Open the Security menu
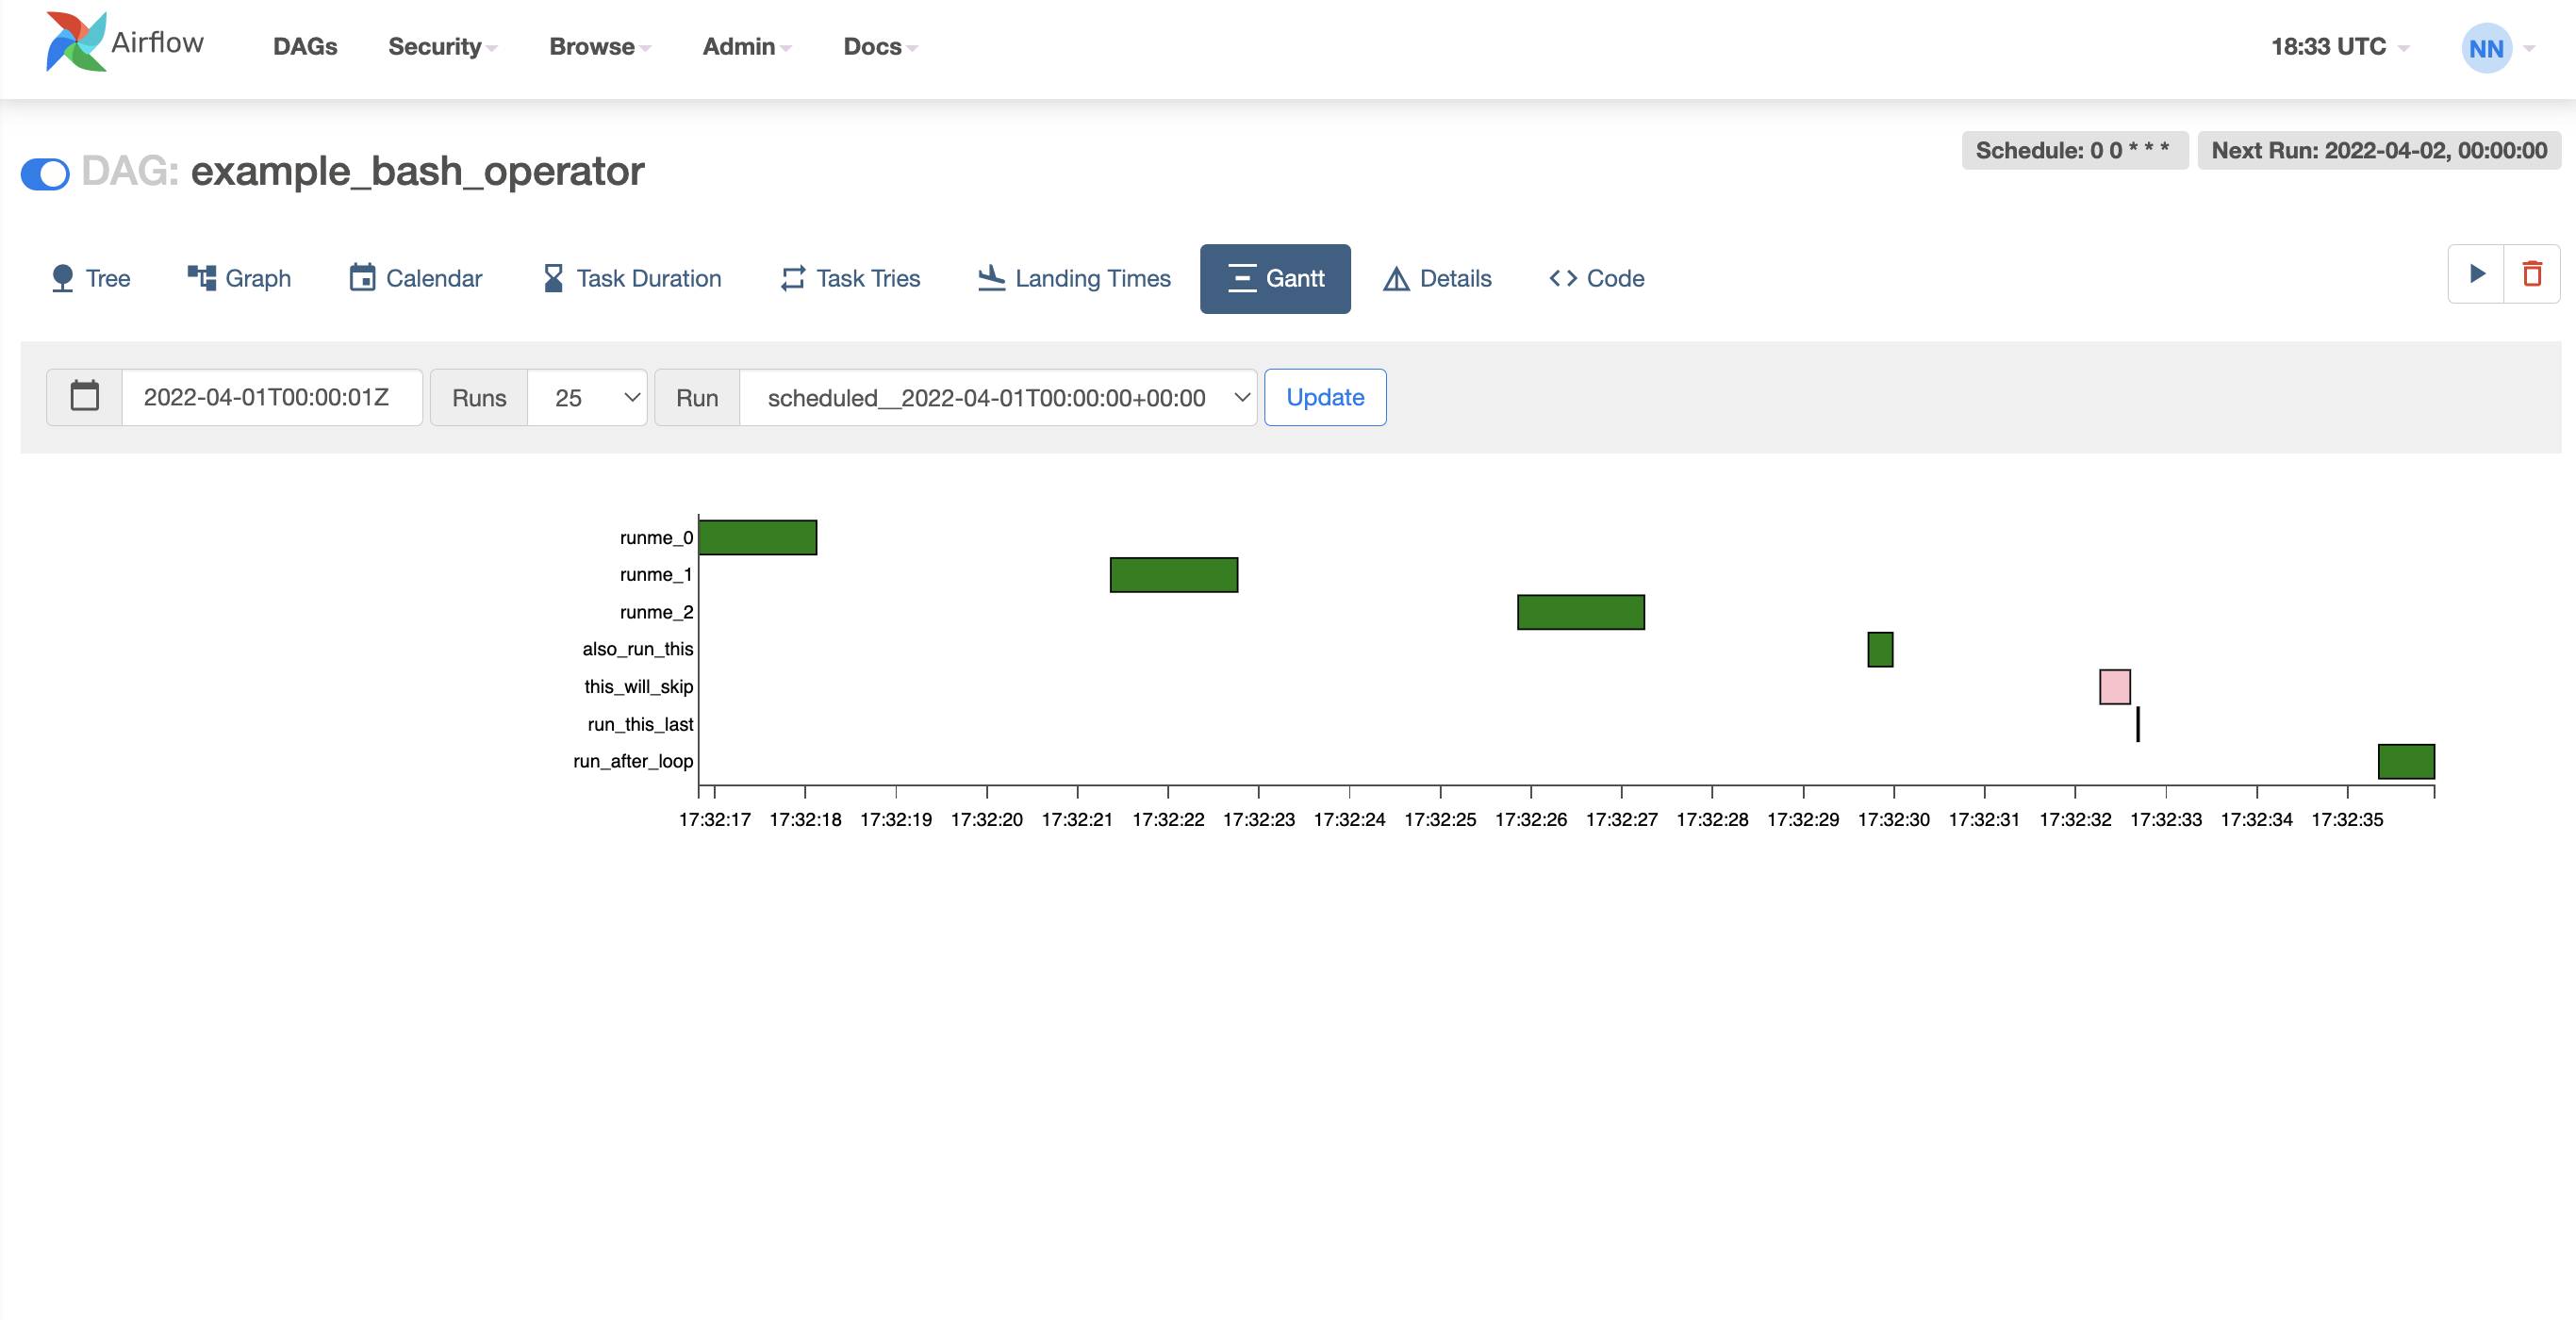Viewport: 2576px width, 1320px height. (x=442, y=46)
